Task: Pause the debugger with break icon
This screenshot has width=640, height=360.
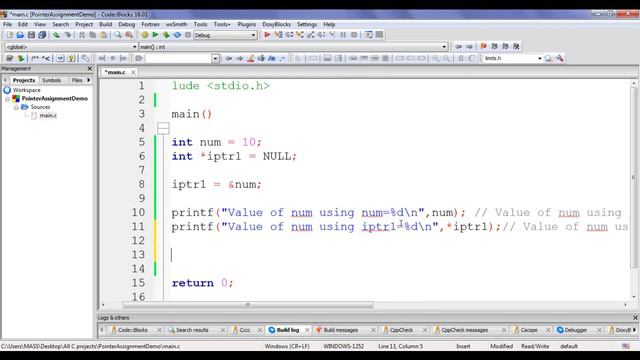Action: [x=343, y=35]
